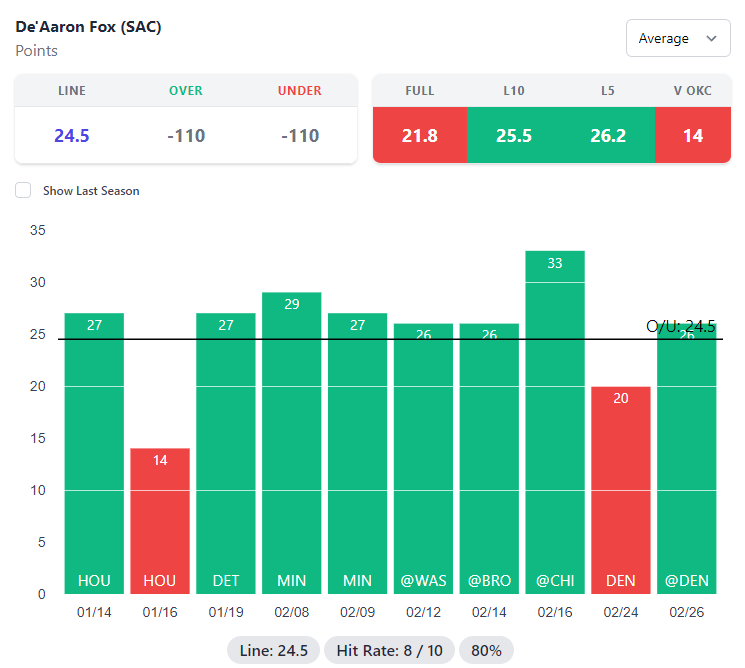Click the MIN 02/08 bar showing 29
Image resolution: width=745 pixels, height=668 pixels.
point(292,443)
